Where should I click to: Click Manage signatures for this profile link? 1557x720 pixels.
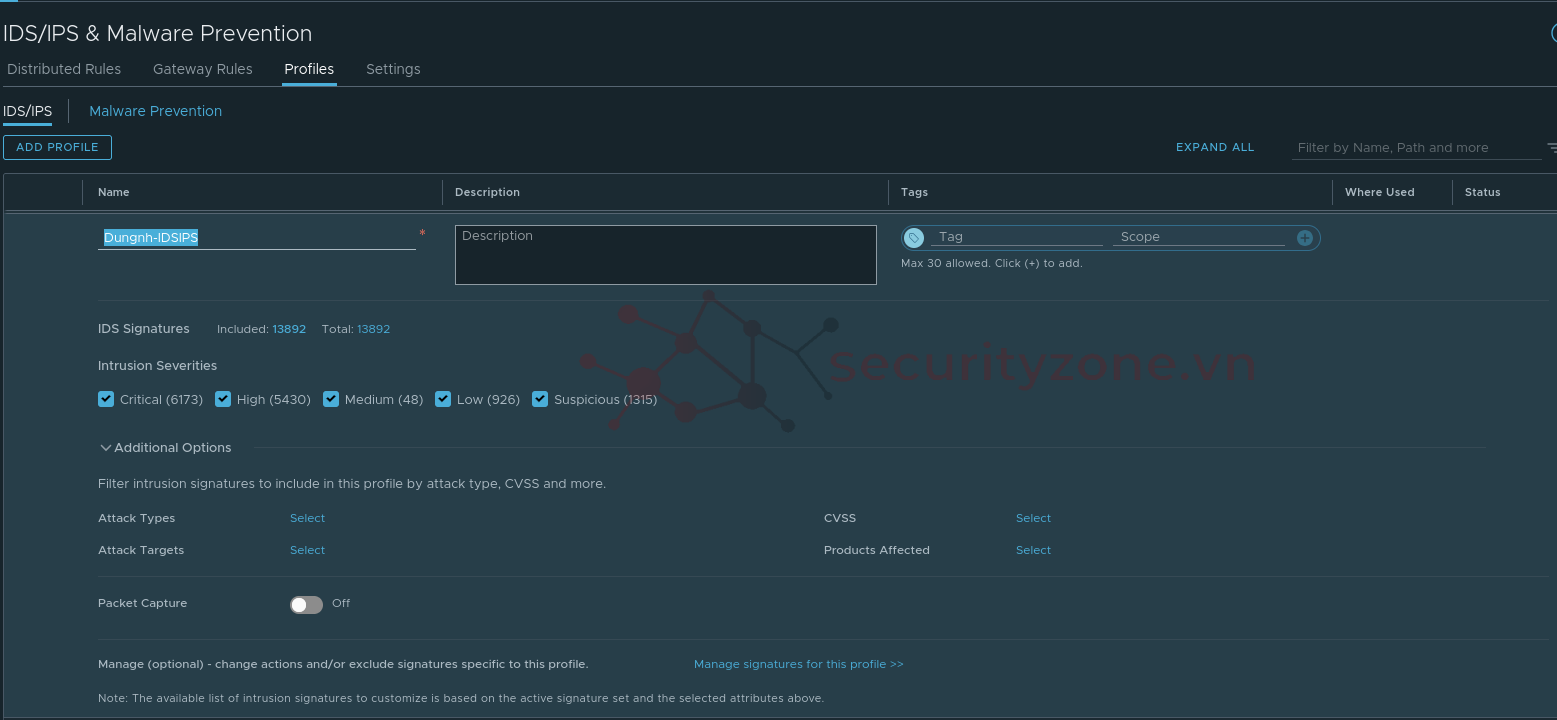(x=798, y=664)
